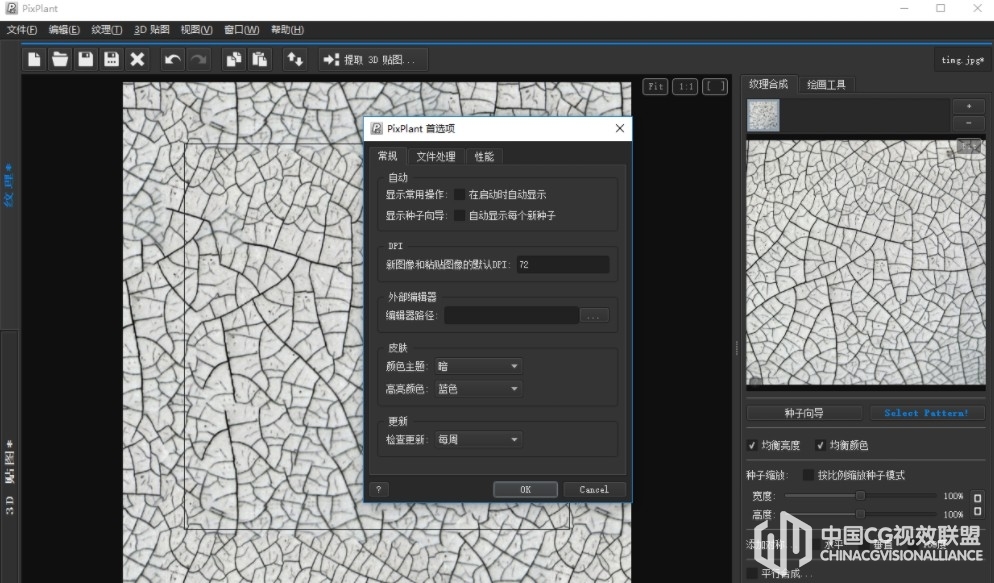Toggle the 均衡颜色 checkbox
The width and height of the screenshot is (994, 583).
[820, 445]
